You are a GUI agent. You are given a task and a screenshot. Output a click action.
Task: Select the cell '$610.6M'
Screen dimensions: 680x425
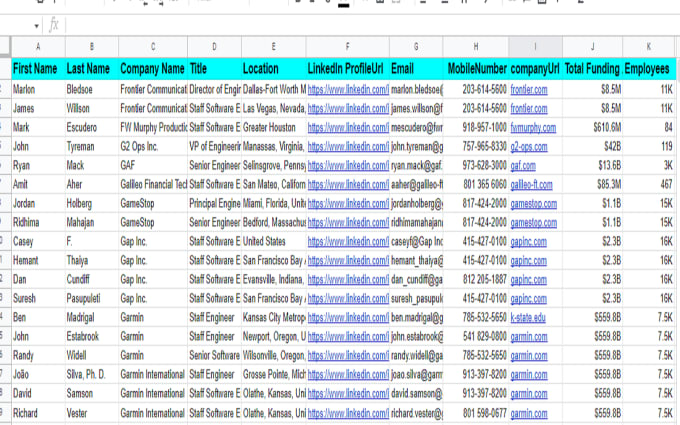point(593,128)
